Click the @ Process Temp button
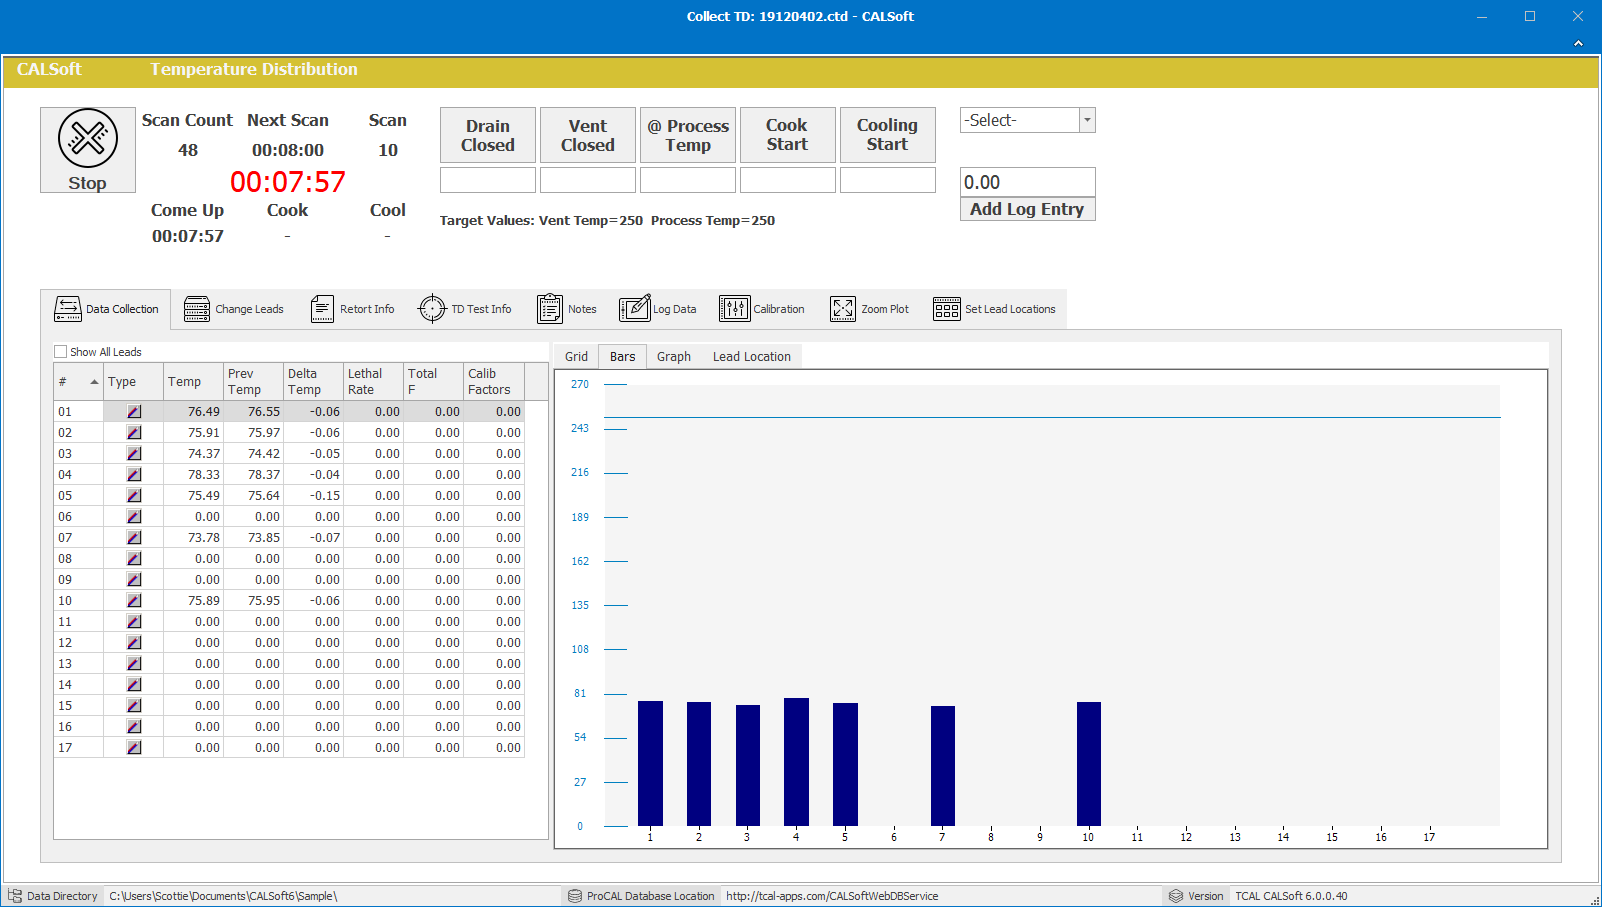Image resolution: width=1602 pixels, height=907 pixels. coord(688,135)
